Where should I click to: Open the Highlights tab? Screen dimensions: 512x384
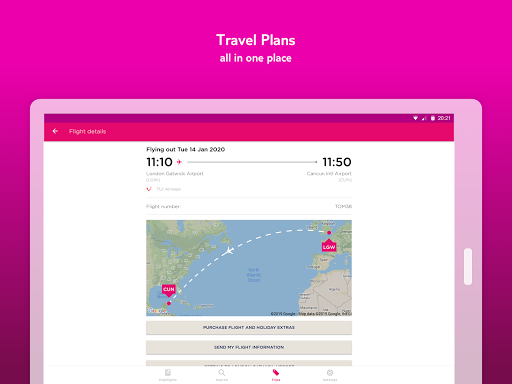pos(168,375)
